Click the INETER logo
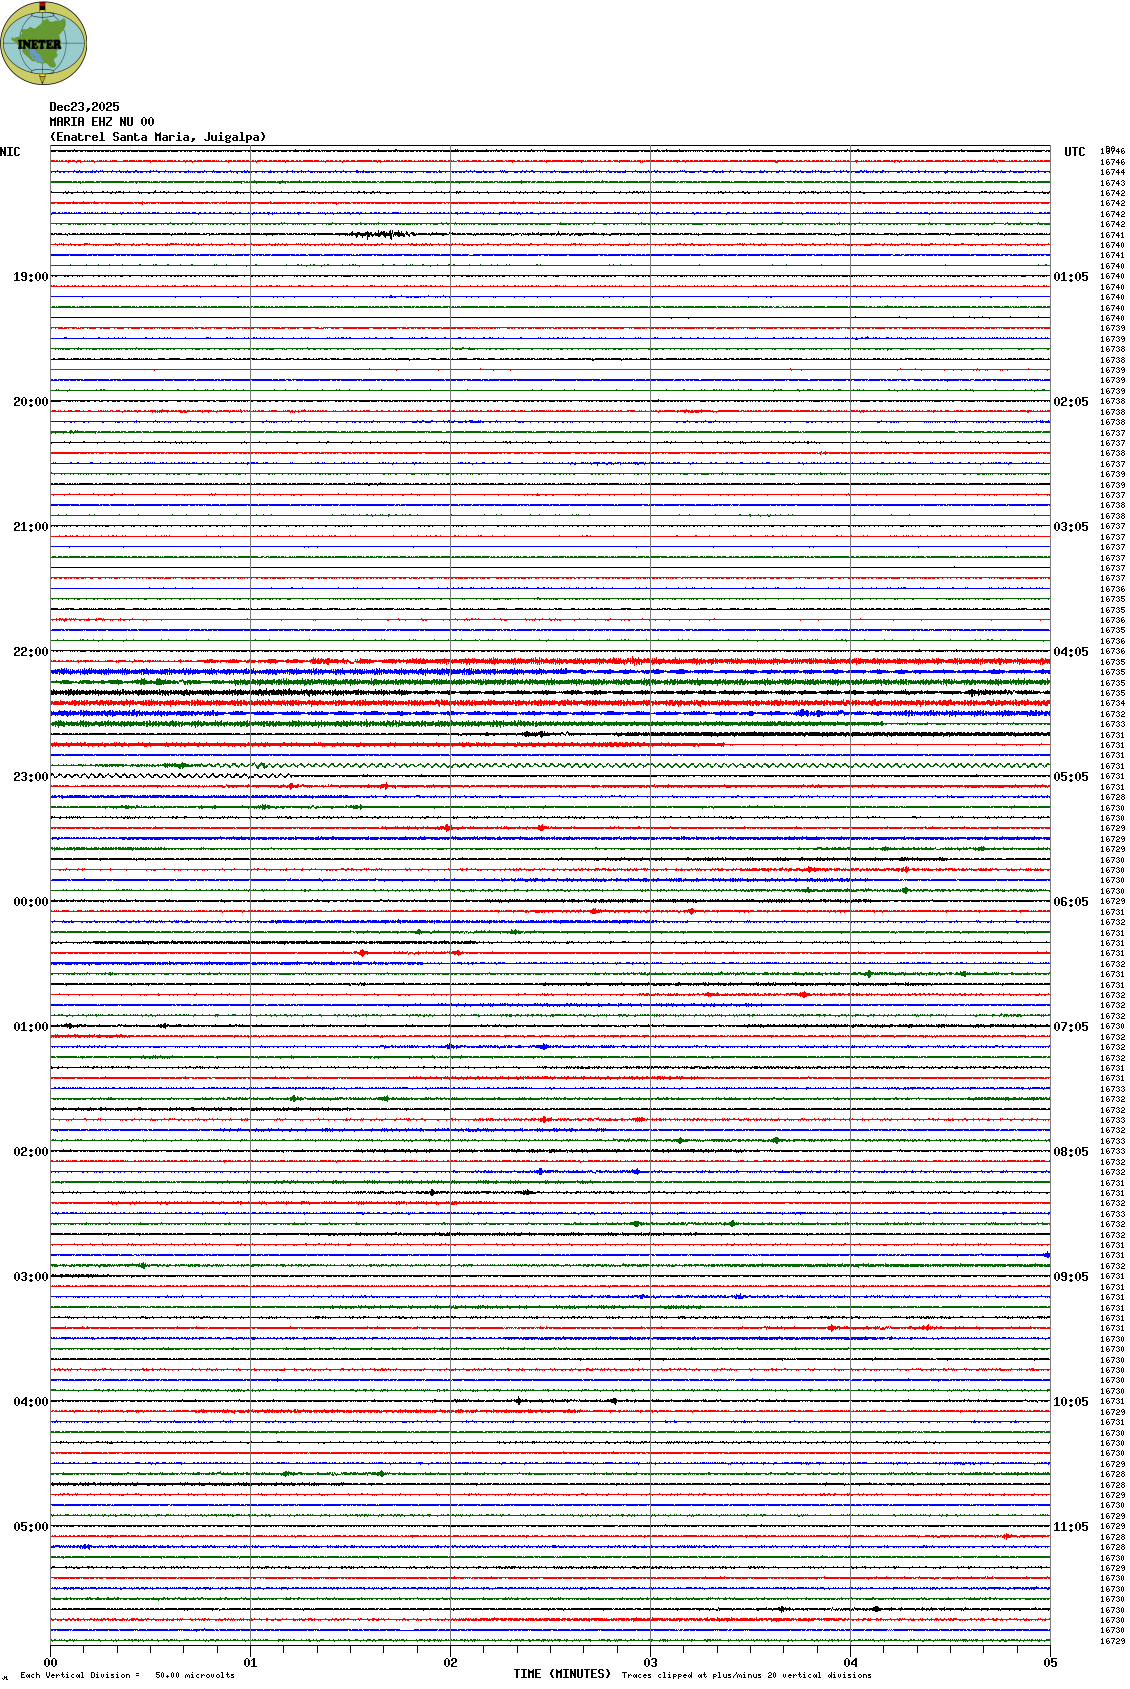 click(x=43, y=43)
